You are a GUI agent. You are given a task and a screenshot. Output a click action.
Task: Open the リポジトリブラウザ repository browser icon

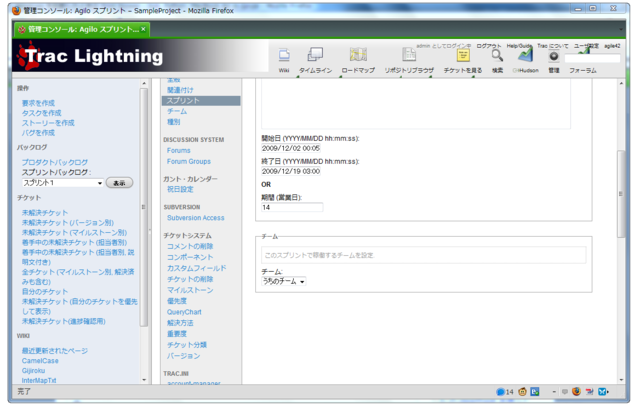(409, 54)
